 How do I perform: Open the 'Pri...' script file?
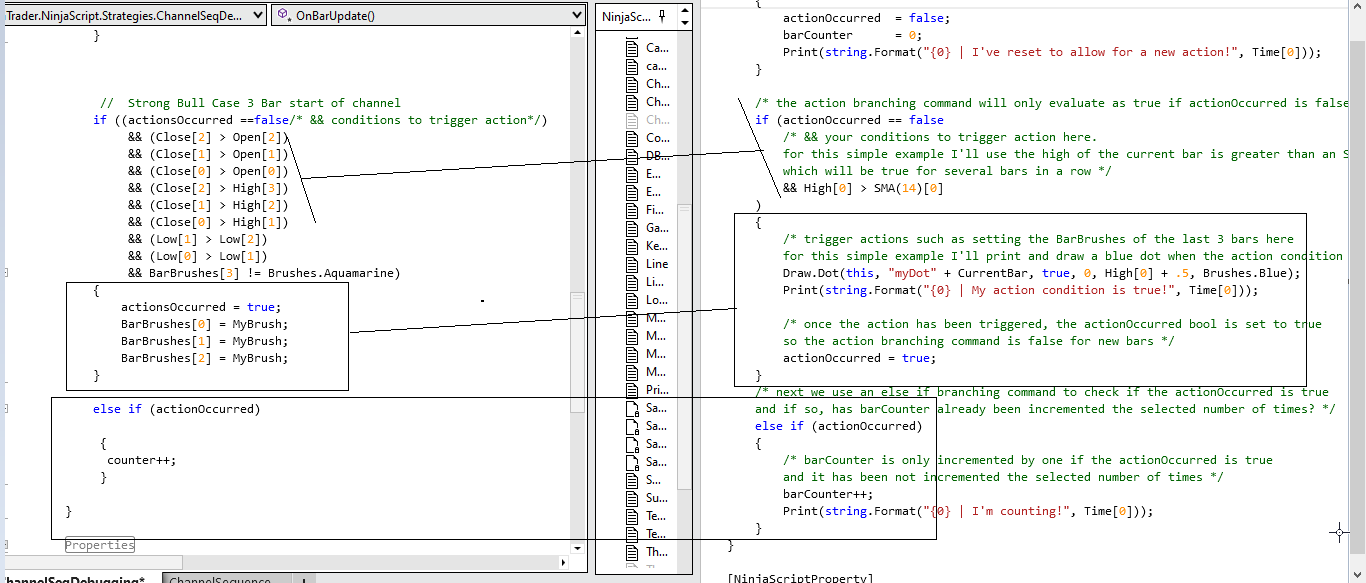tap(657, 390)
